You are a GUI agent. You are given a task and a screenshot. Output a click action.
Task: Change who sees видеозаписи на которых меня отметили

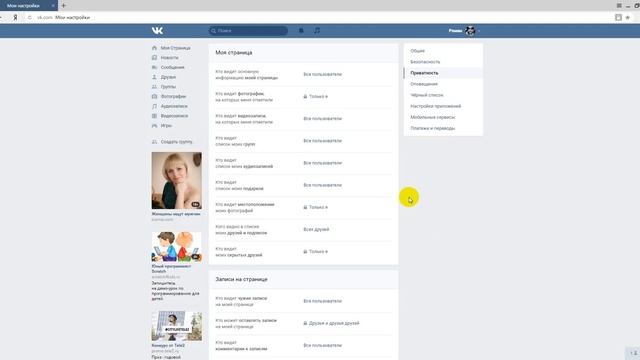(x=322, y=119)
